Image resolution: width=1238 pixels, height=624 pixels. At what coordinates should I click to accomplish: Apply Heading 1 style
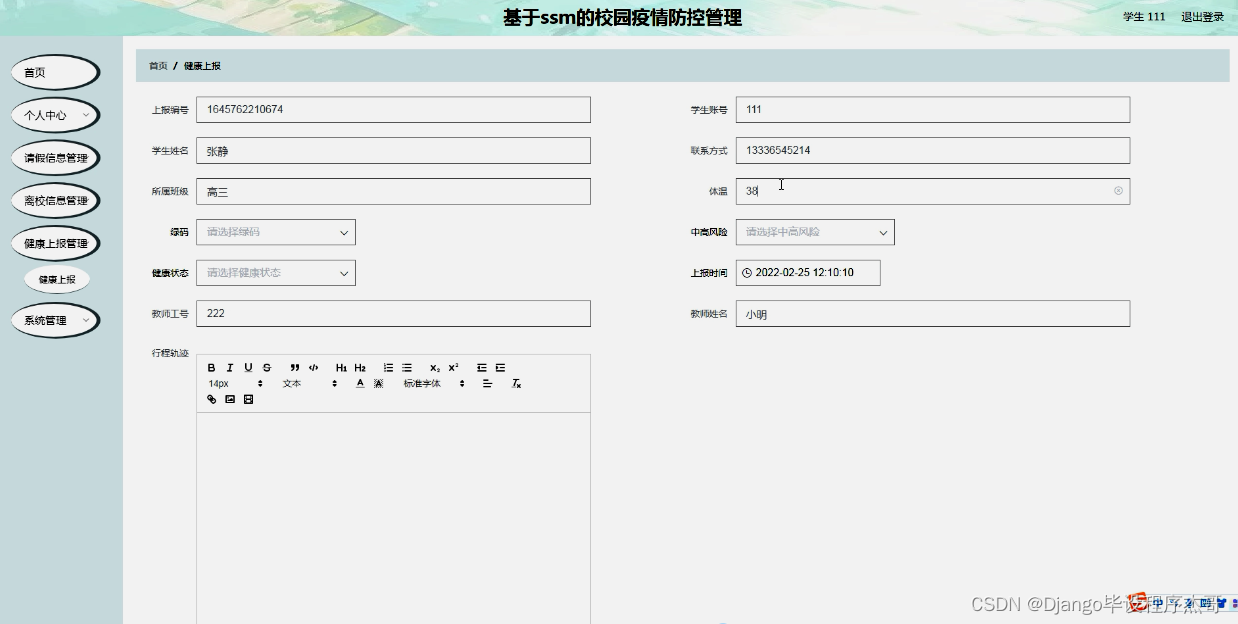pos(341,368)
